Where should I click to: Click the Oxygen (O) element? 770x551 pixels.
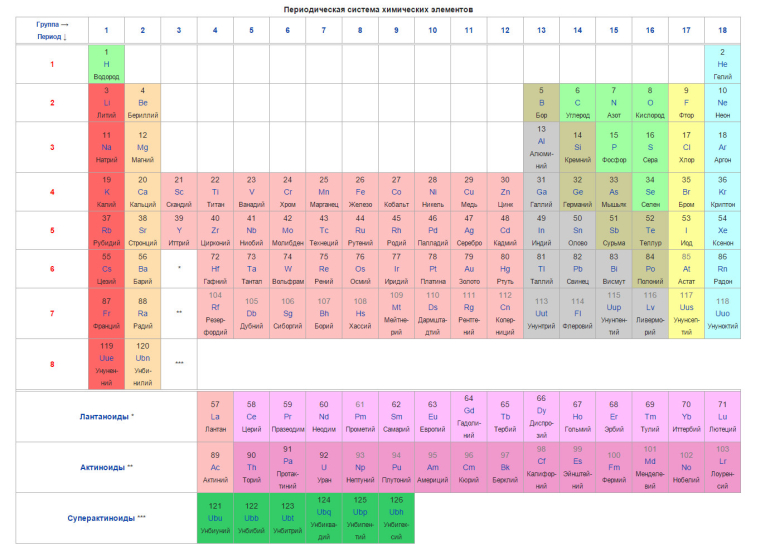point(650,103)
